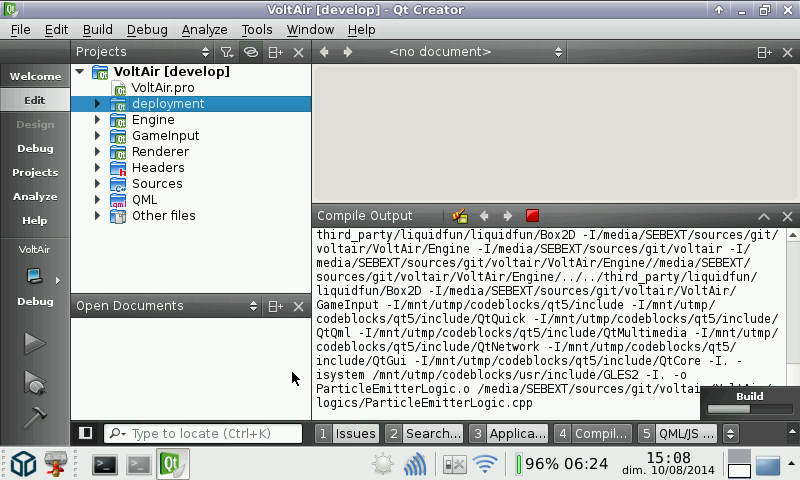Cancel build with red stop button
This screenshot has height=480, width=800.
(532, 216)
